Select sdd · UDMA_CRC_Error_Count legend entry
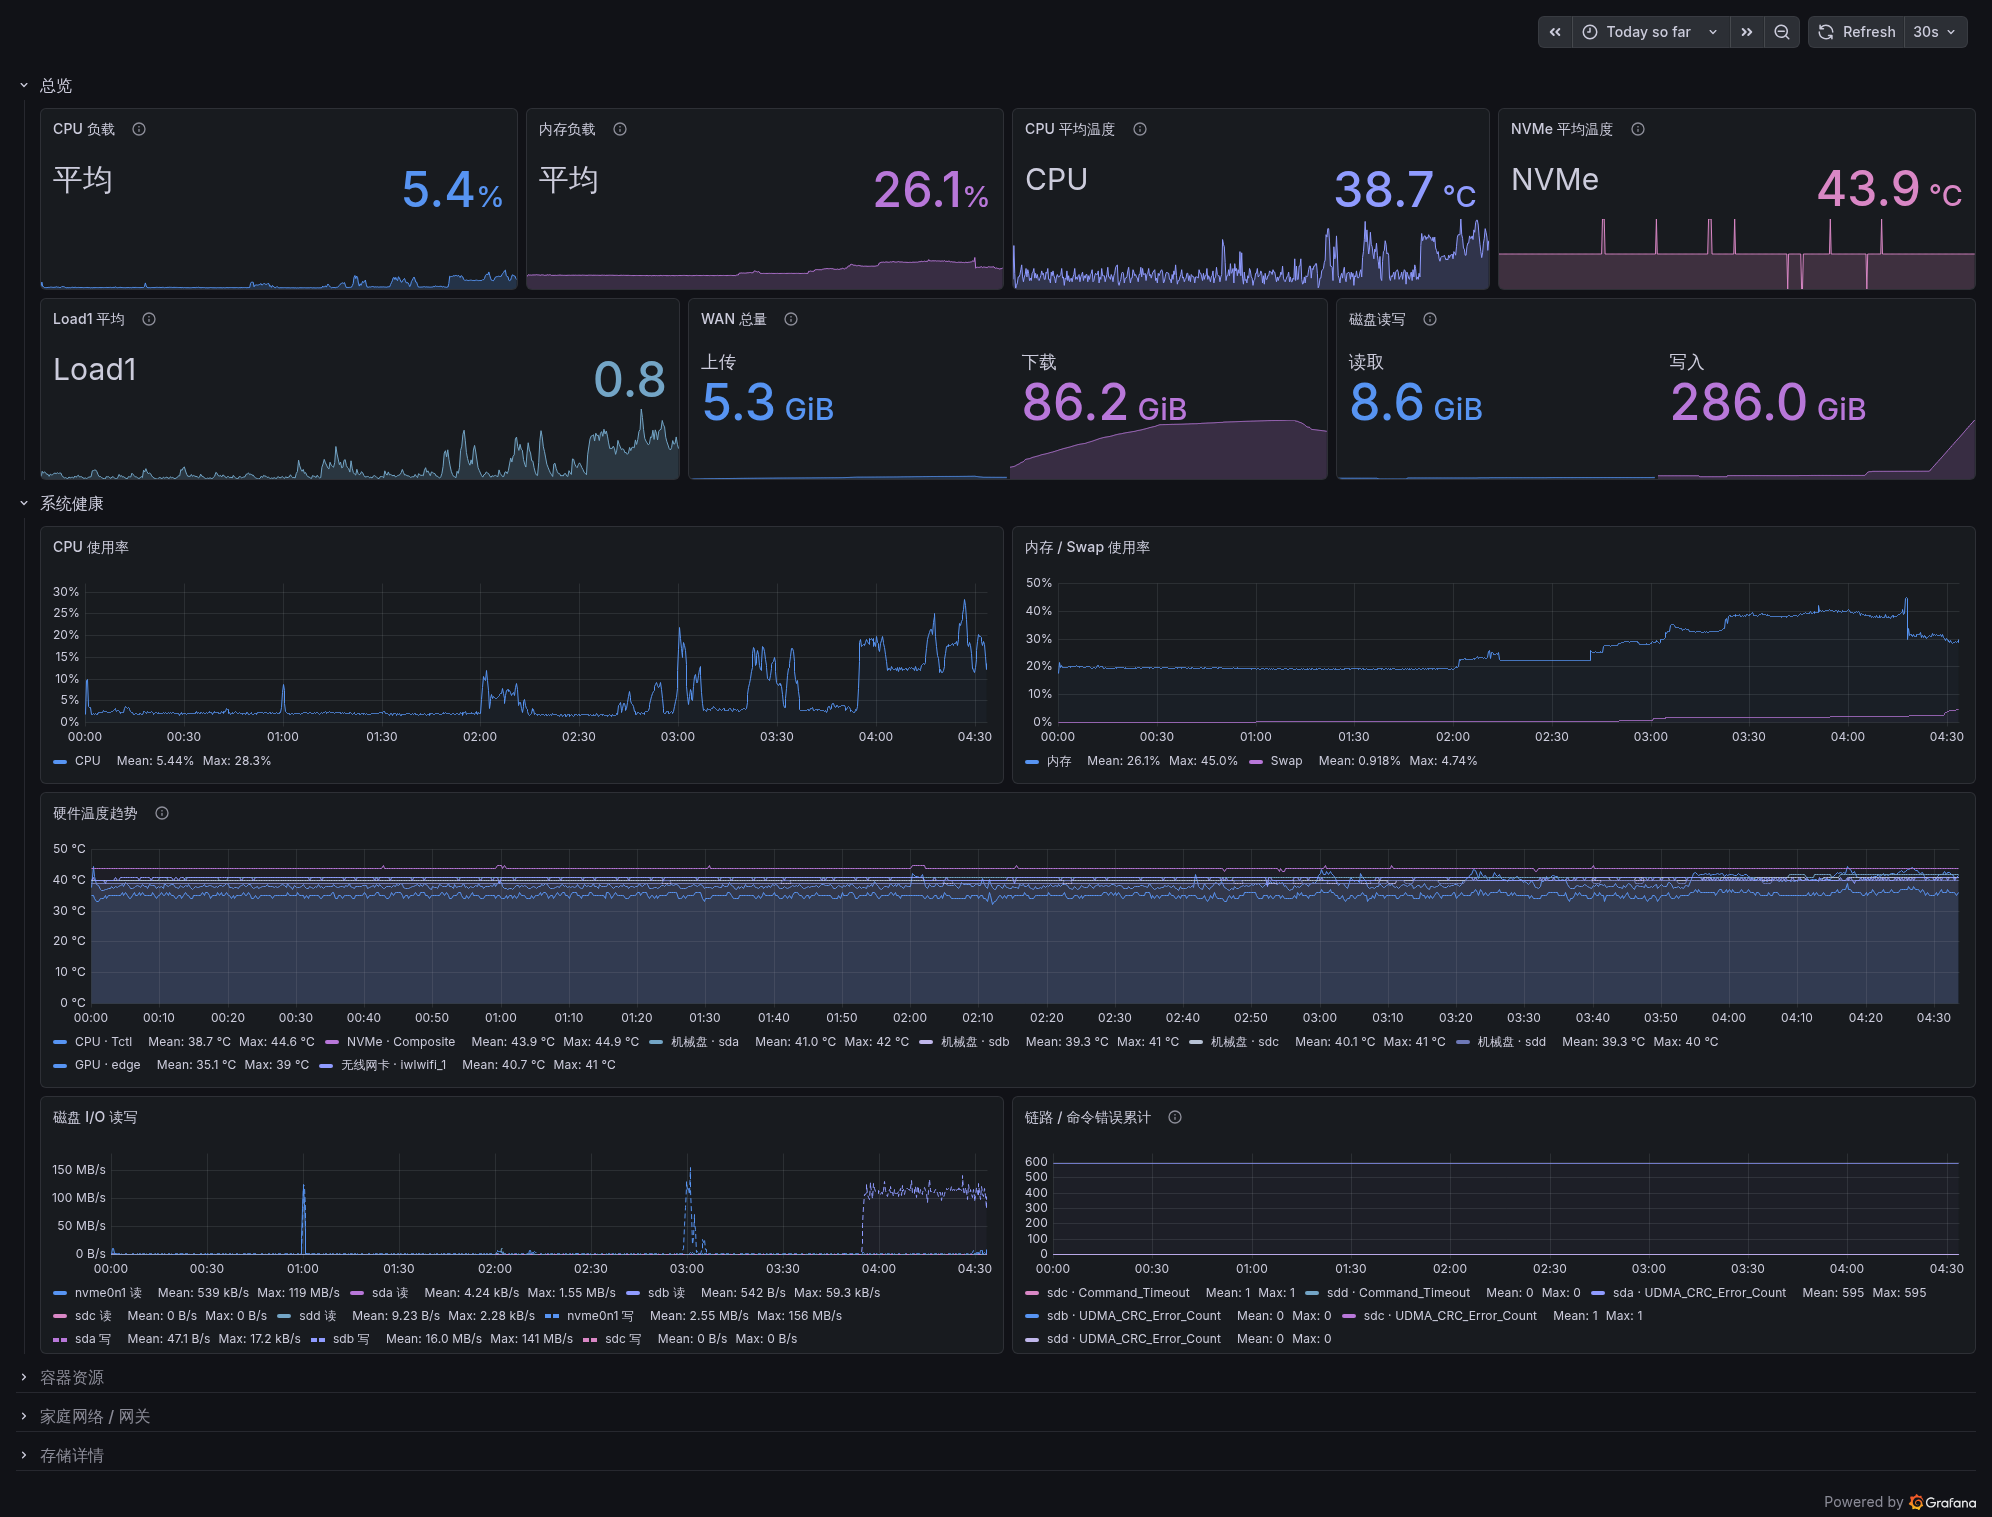The width and height of the screenshot is (1992, 1517). click(x=1134, y=1339)
